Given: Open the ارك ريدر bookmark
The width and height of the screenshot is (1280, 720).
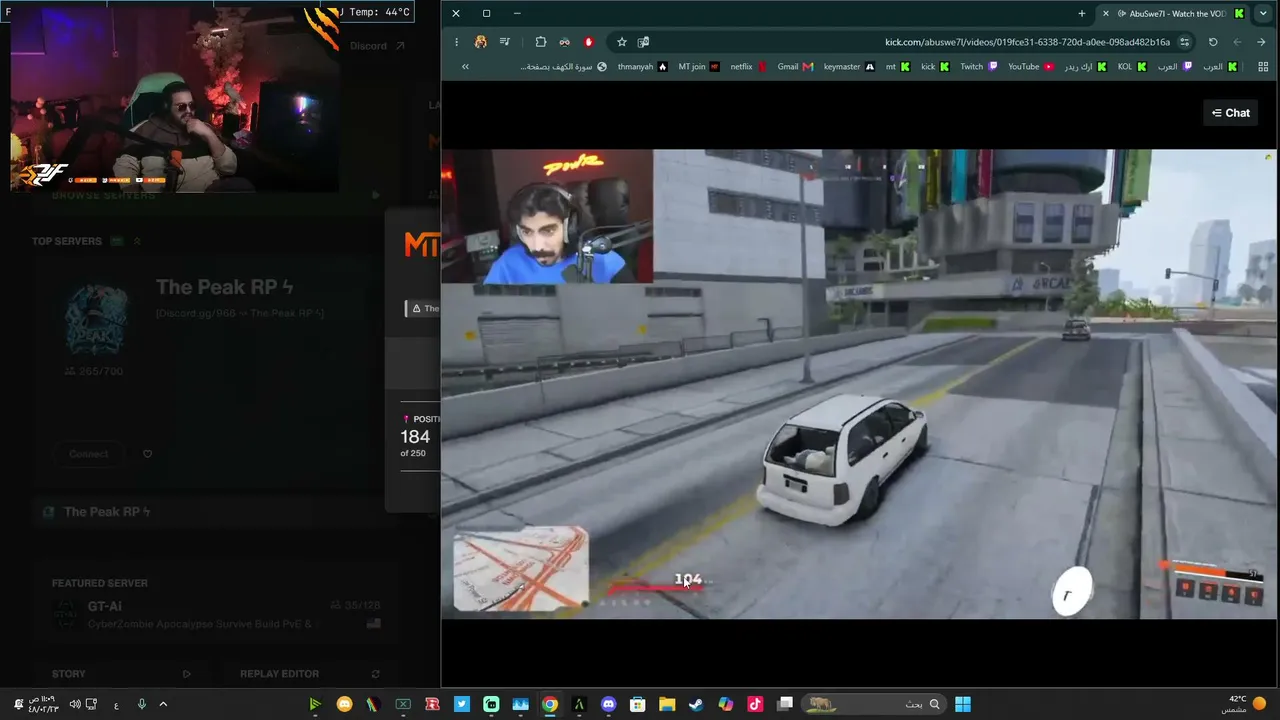Looking at the screenshot, I should [1085, 67].
